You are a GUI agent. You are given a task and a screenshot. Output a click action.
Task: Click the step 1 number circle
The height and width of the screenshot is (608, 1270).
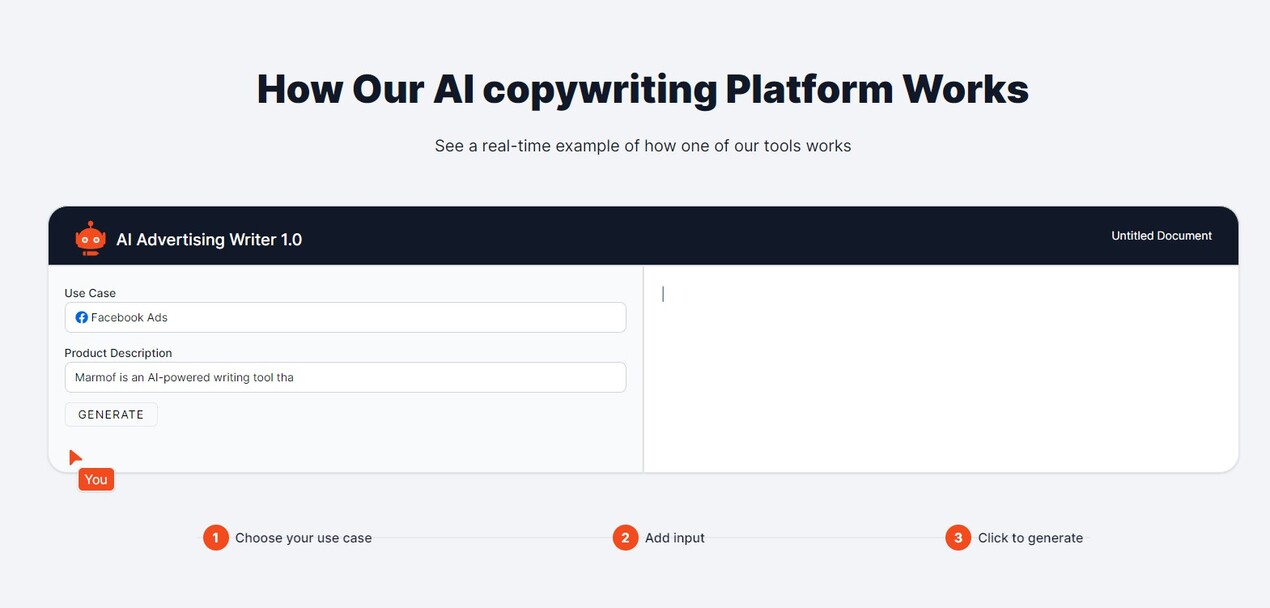[215, 538]
